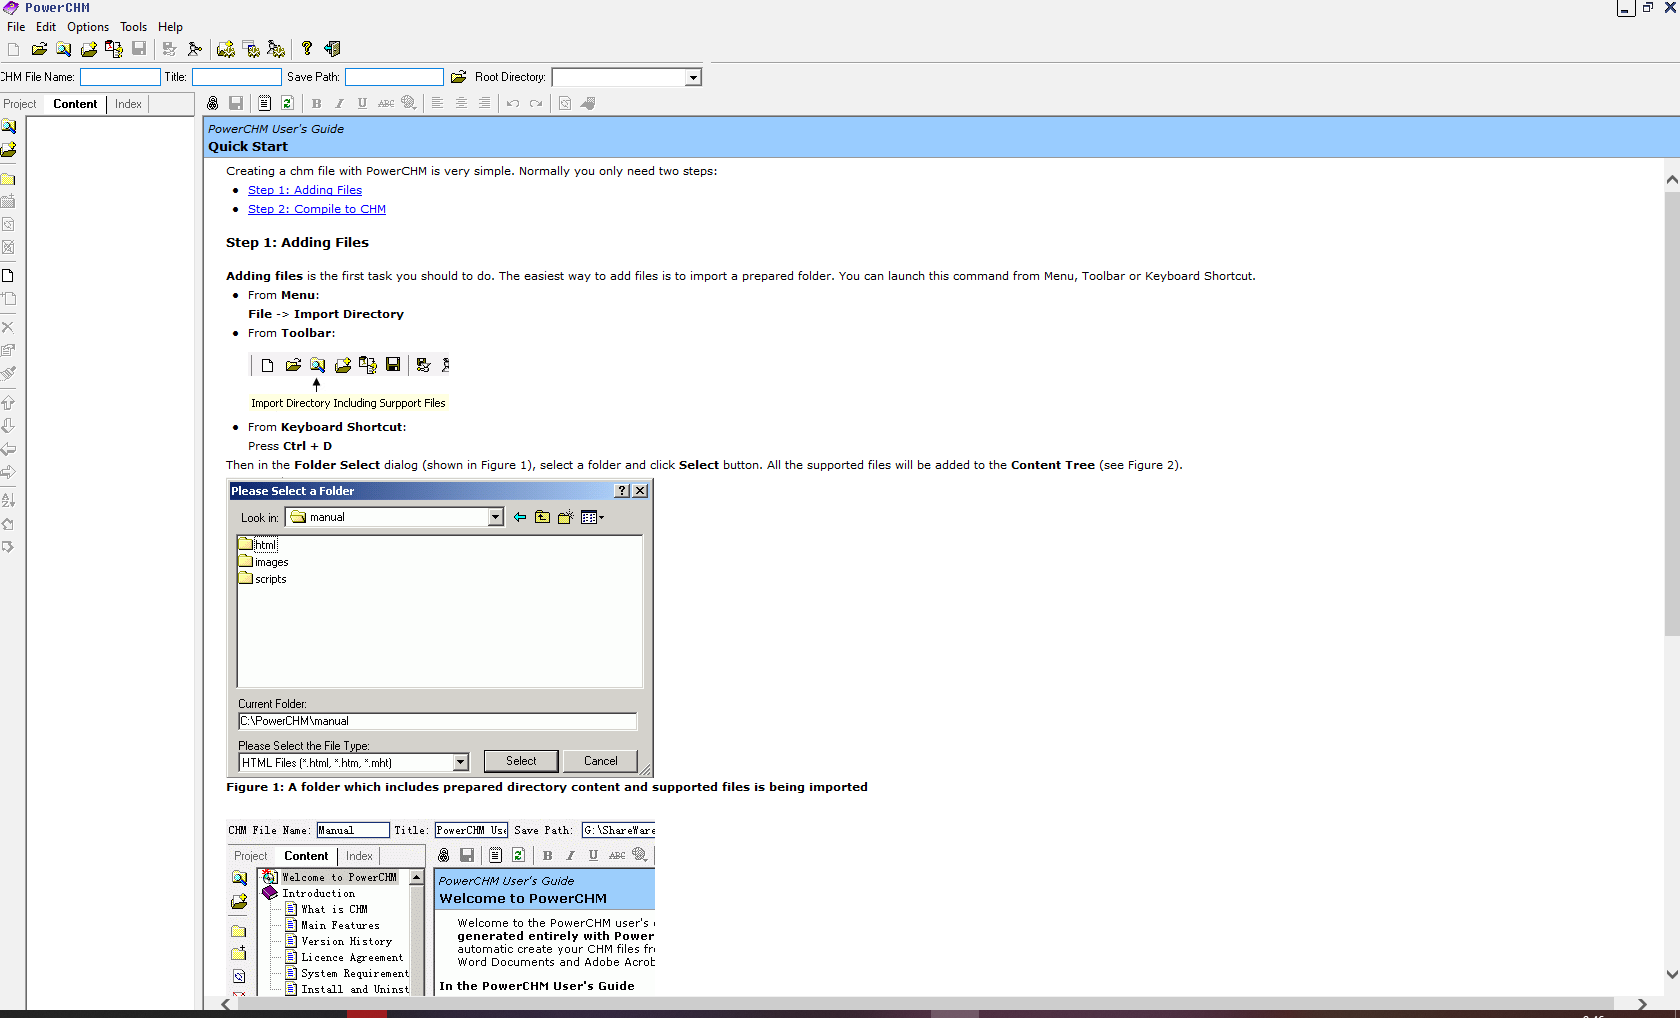
Task: Click sidebar move right arrow
Action: 8,472
